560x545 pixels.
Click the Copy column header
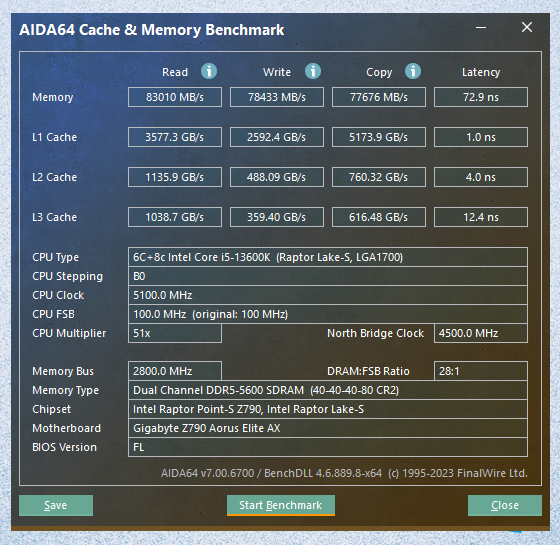379,72
